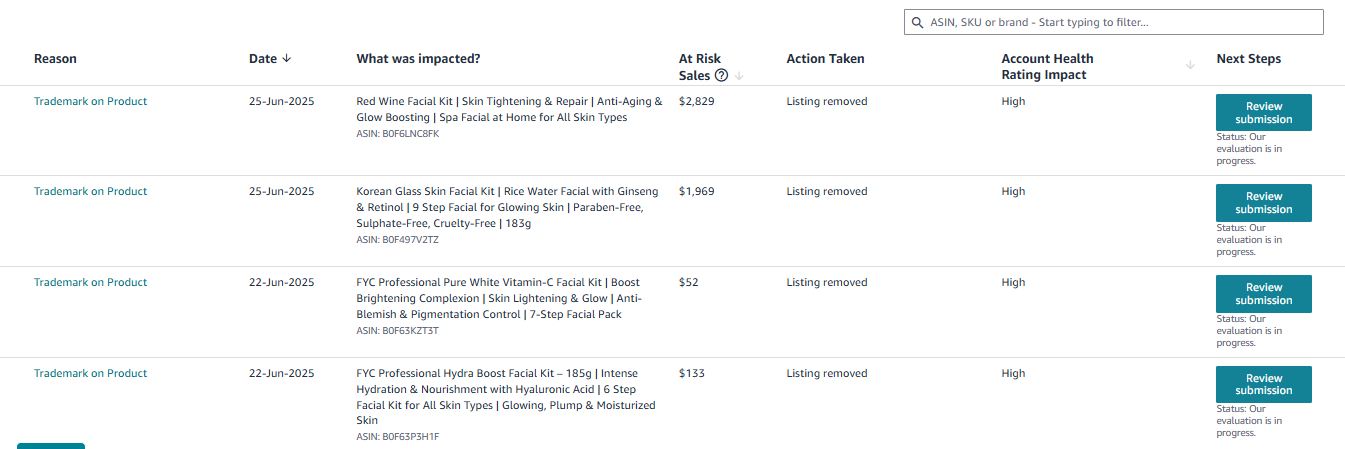The image size is (1345, 449).
Task: Sort by Date column arrow
Action: 287,59
